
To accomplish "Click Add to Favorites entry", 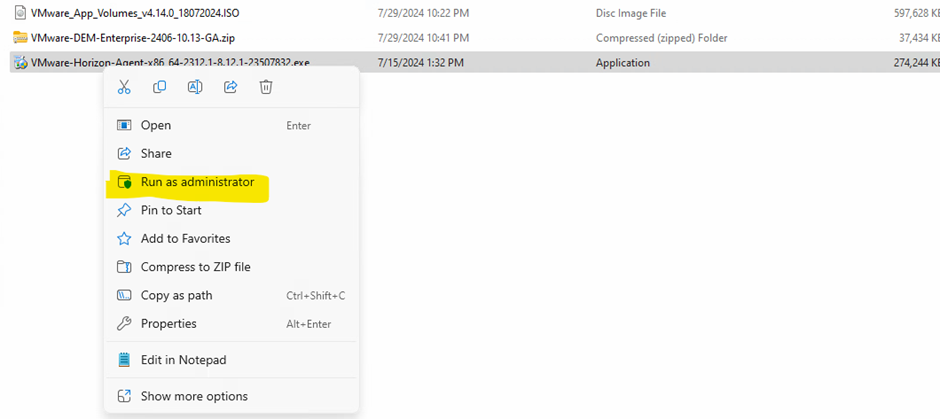I will 185,239.
